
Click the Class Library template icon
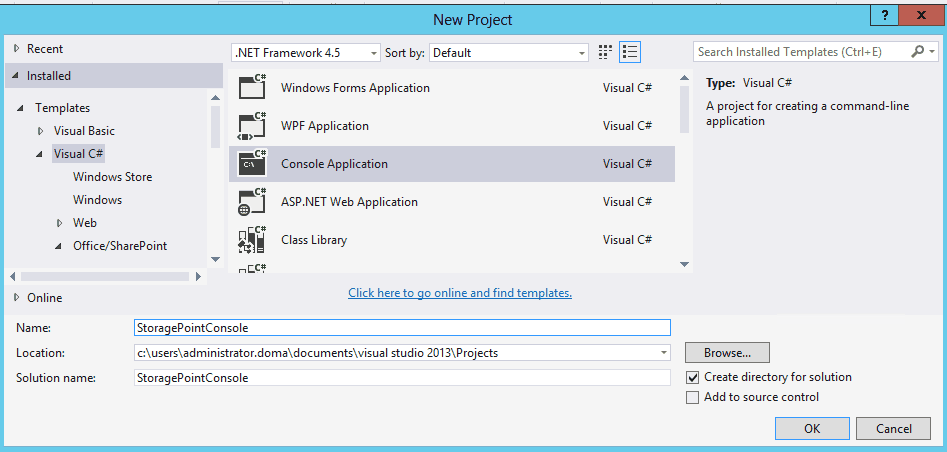251,240
